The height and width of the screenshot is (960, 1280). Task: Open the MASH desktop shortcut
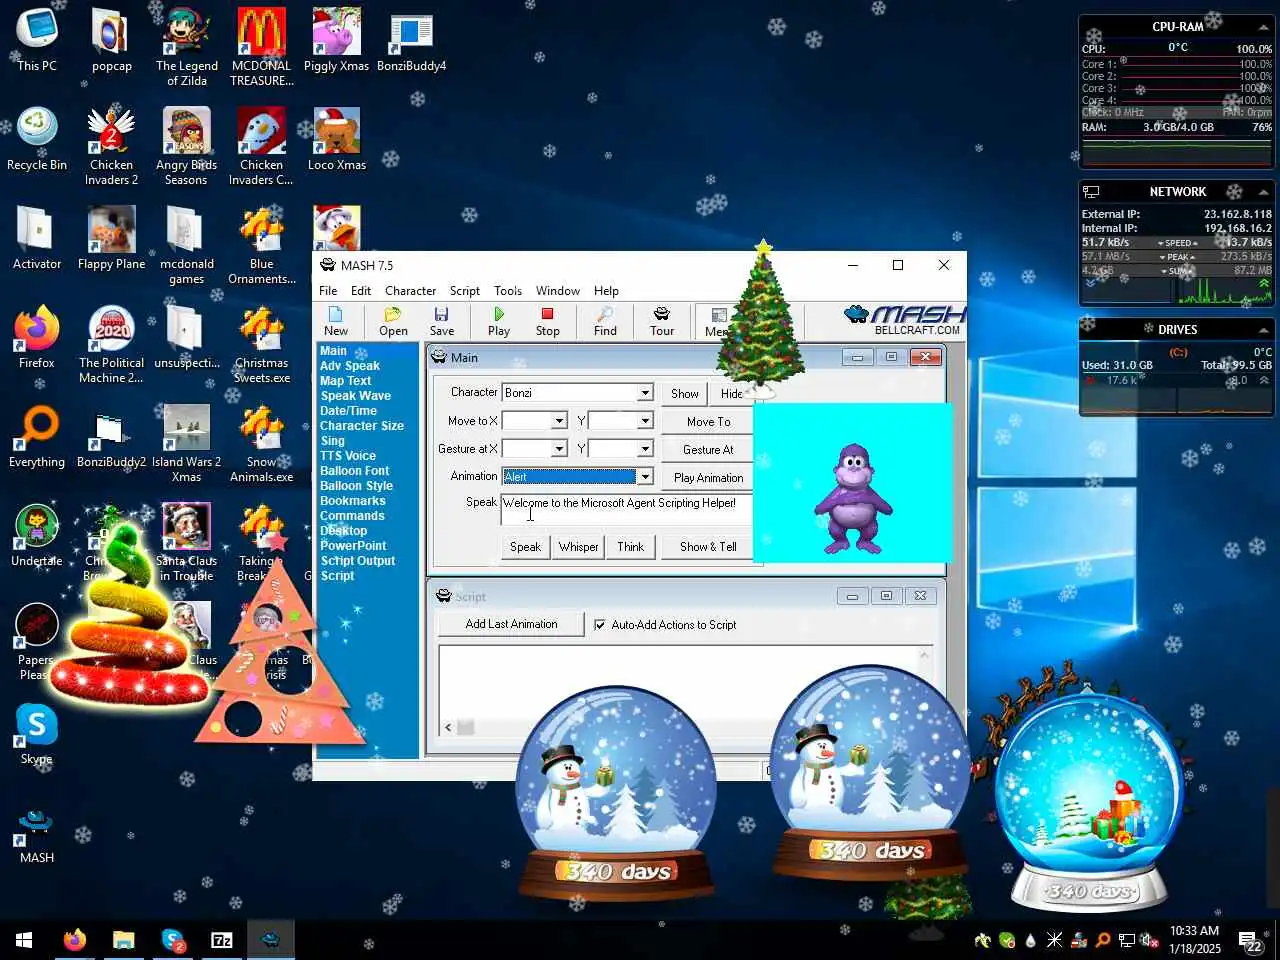coord(37,833)
